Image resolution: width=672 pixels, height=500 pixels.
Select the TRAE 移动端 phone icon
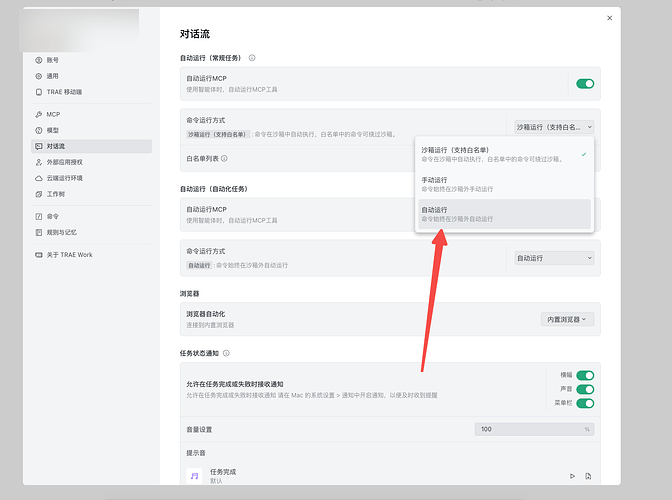pyautogui.click(x=39, y=92)
